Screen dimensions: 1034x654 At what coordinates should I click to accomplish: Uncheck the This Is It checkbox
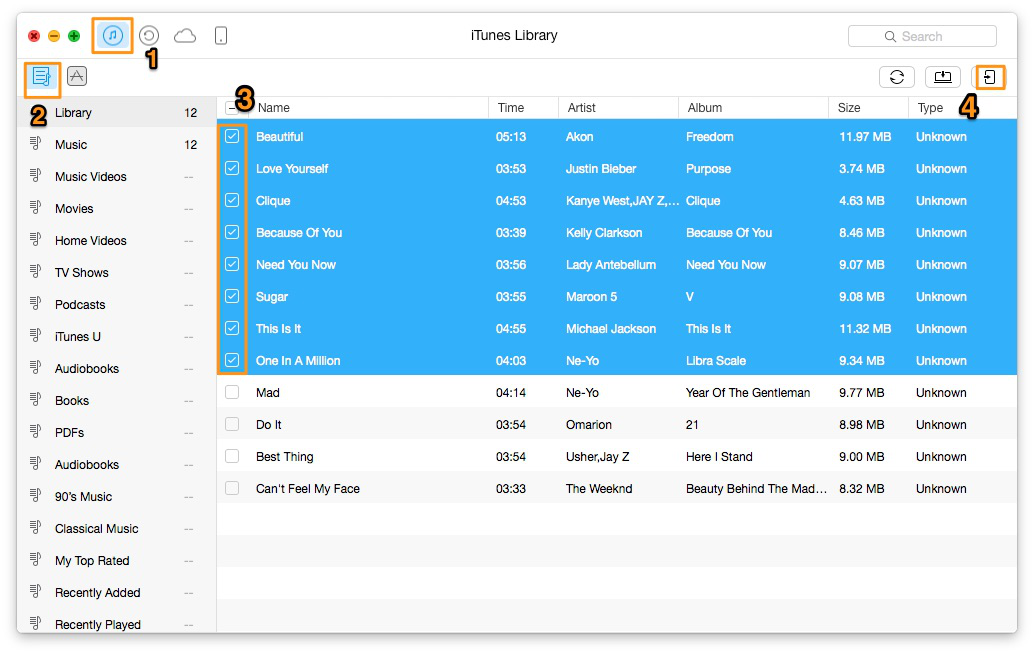pyautogui.click(x=232, y=328)
